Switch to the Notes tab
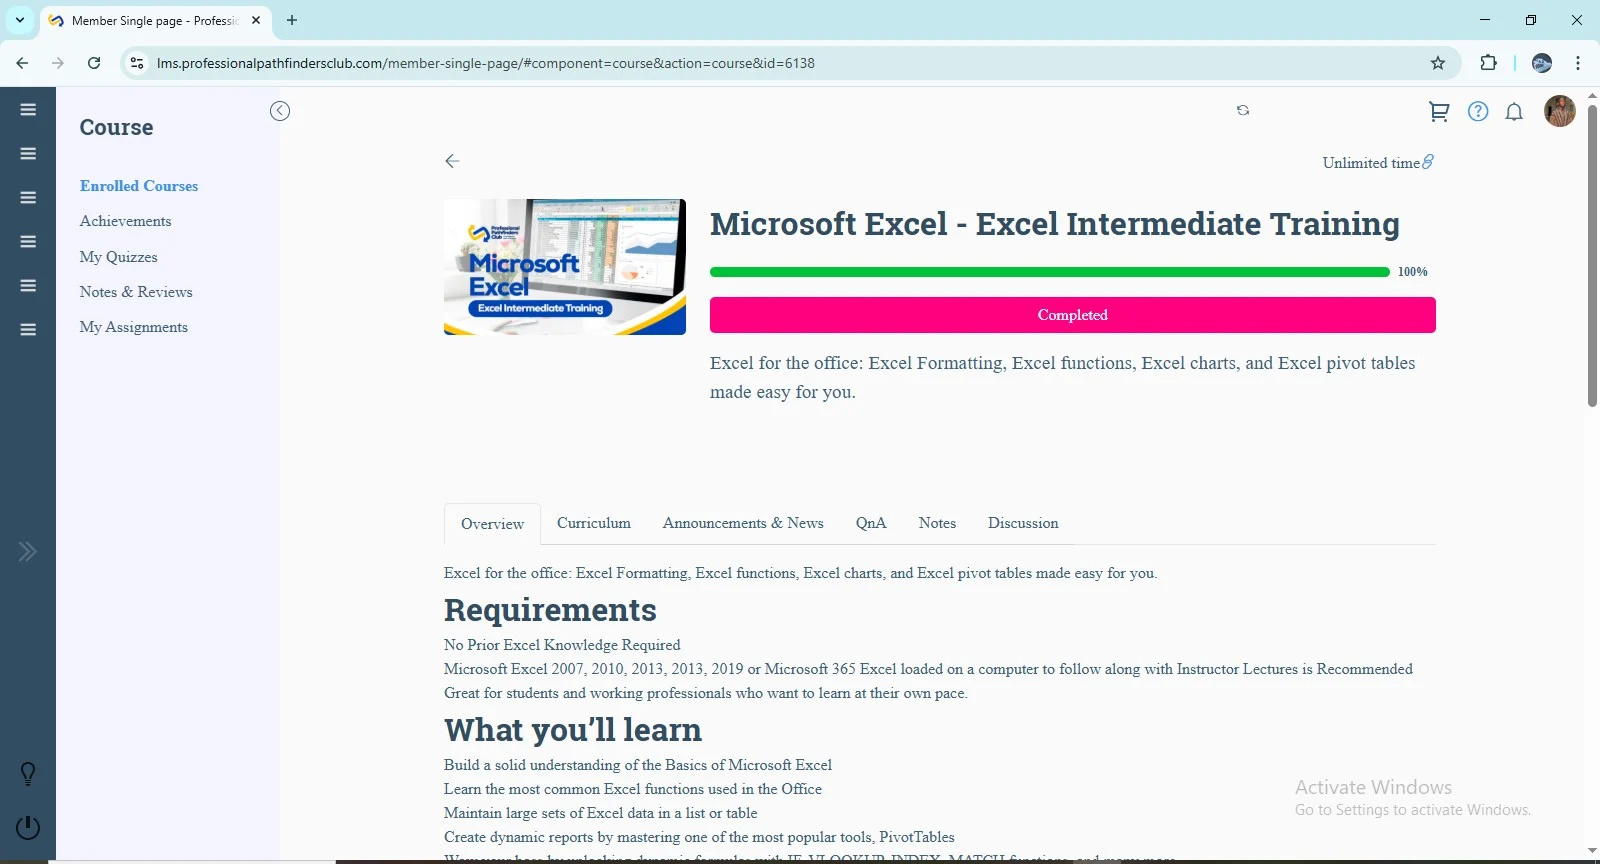 tap(937, 523)
